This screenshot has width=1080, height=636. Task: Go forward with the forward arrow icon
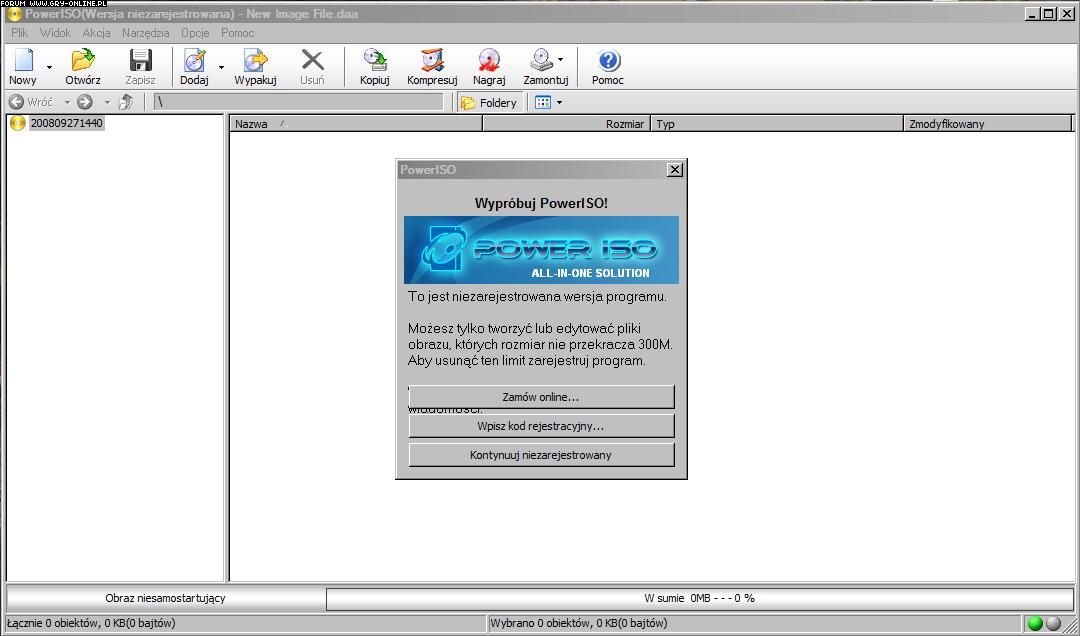coord(85,103)
